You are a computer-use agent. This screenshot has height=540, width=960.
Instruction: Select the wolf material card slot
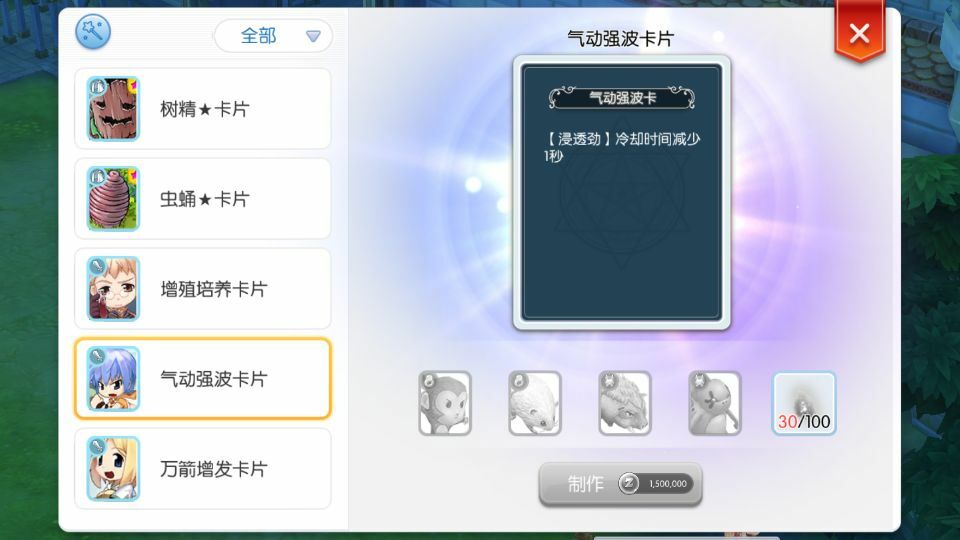625,403
